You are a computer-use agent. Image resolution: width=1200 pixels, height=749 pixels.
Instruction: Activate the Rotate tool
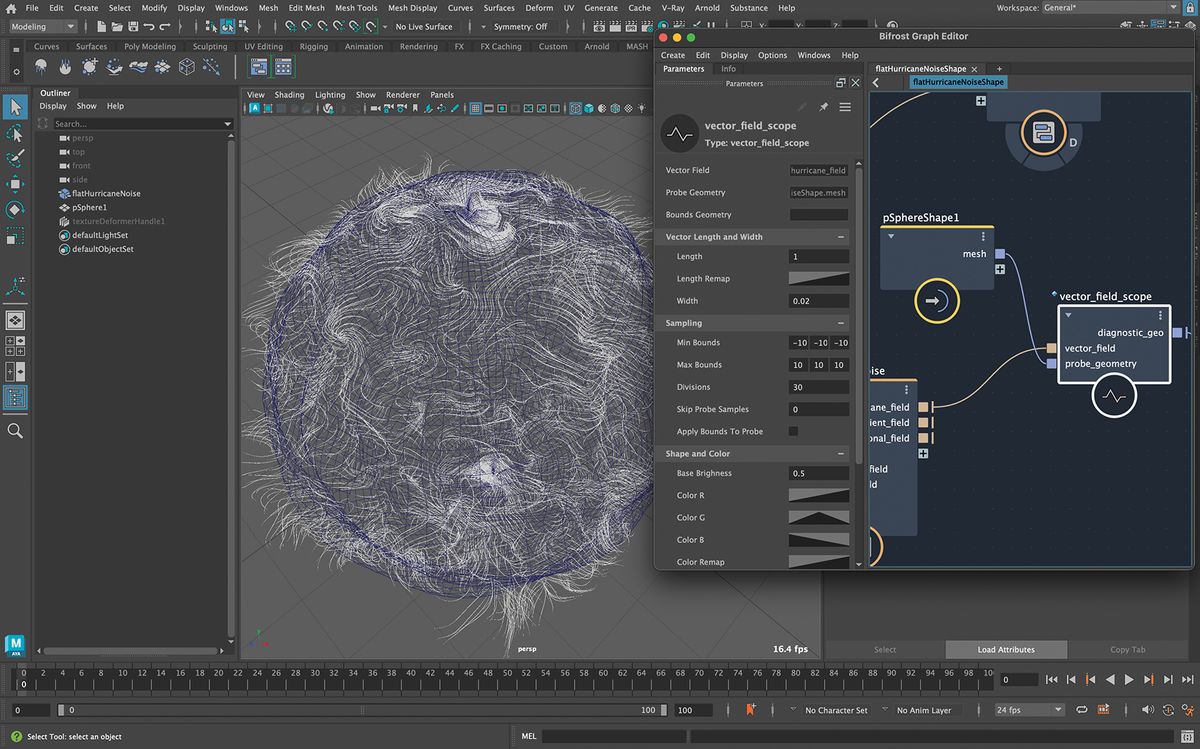click(14, 210)
